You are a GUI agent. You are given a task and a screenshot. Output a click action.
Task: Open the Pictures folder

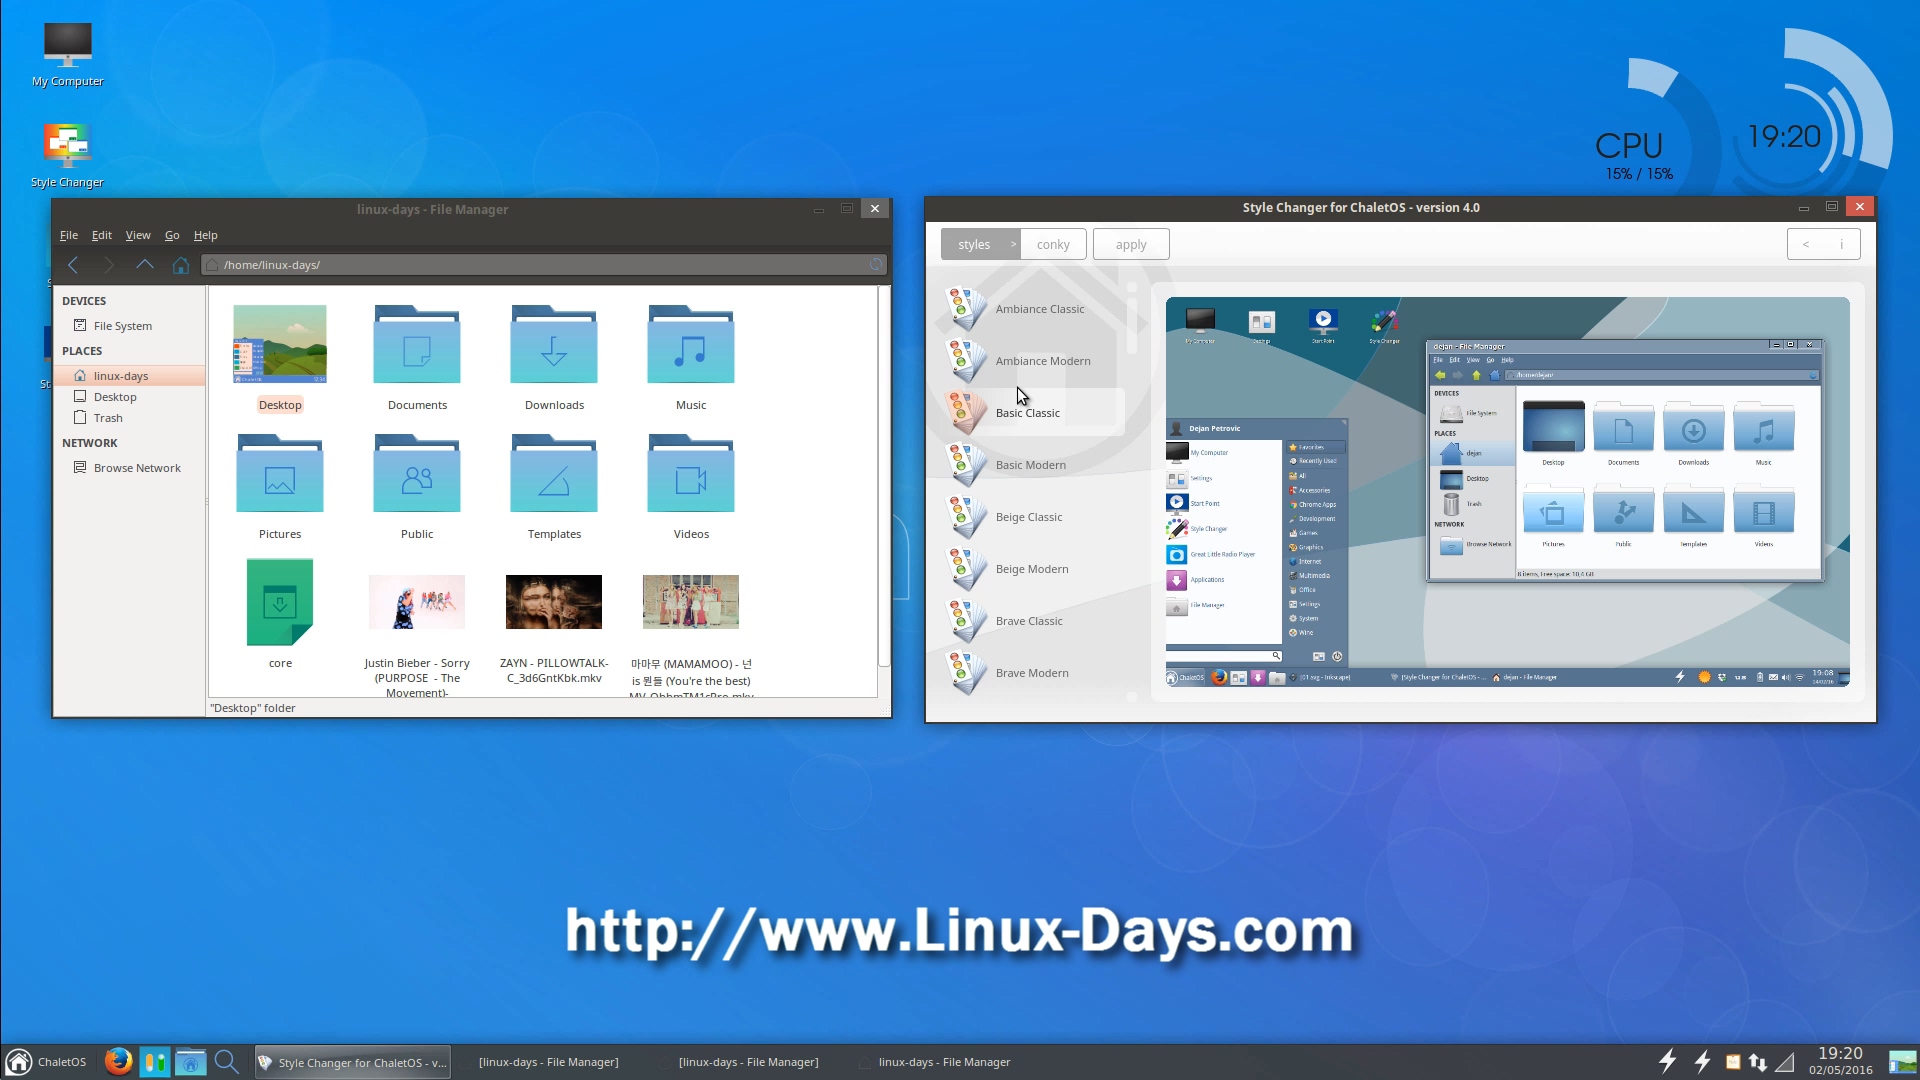point(280,487)
